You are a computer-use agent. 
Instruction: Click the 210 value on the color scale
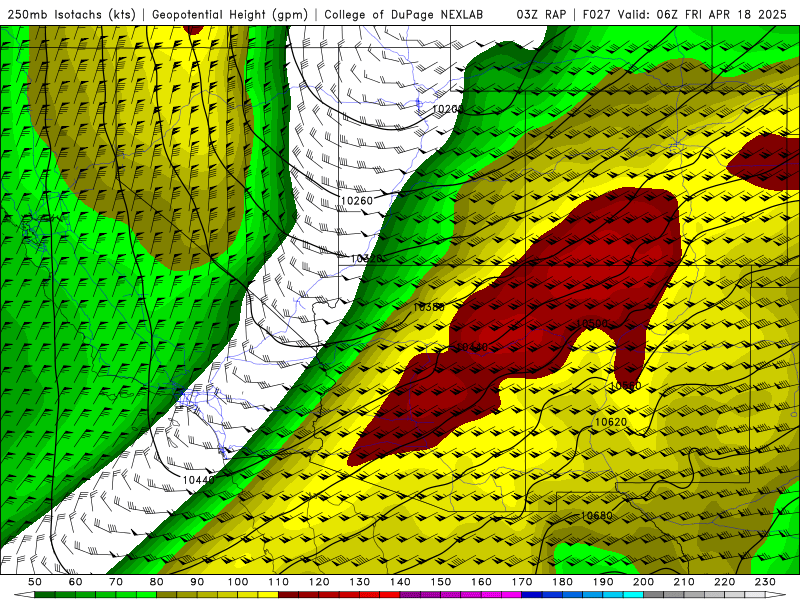tap(684, 582)
